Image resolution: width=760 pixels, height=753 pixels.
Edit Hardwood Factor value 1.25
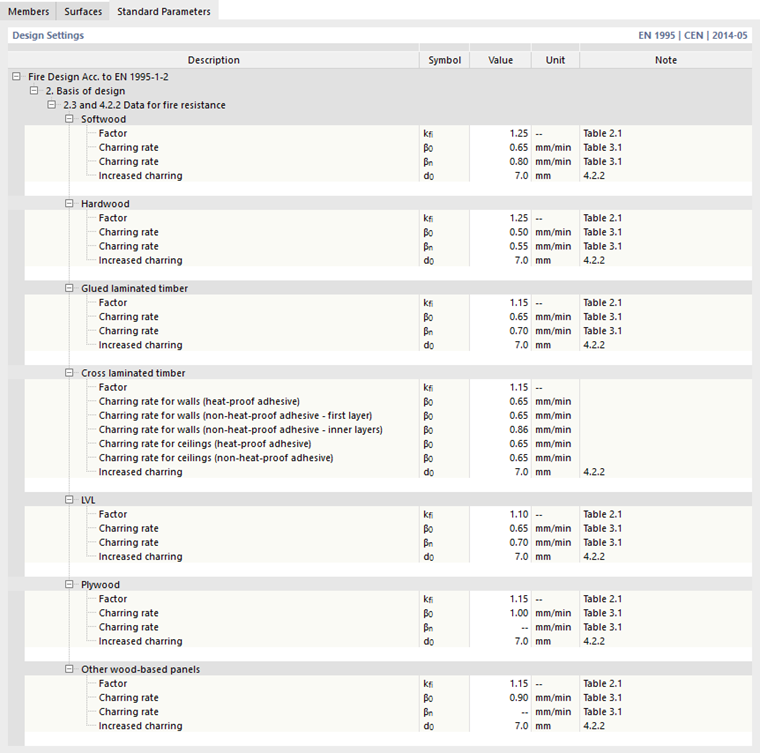point(500,218)
